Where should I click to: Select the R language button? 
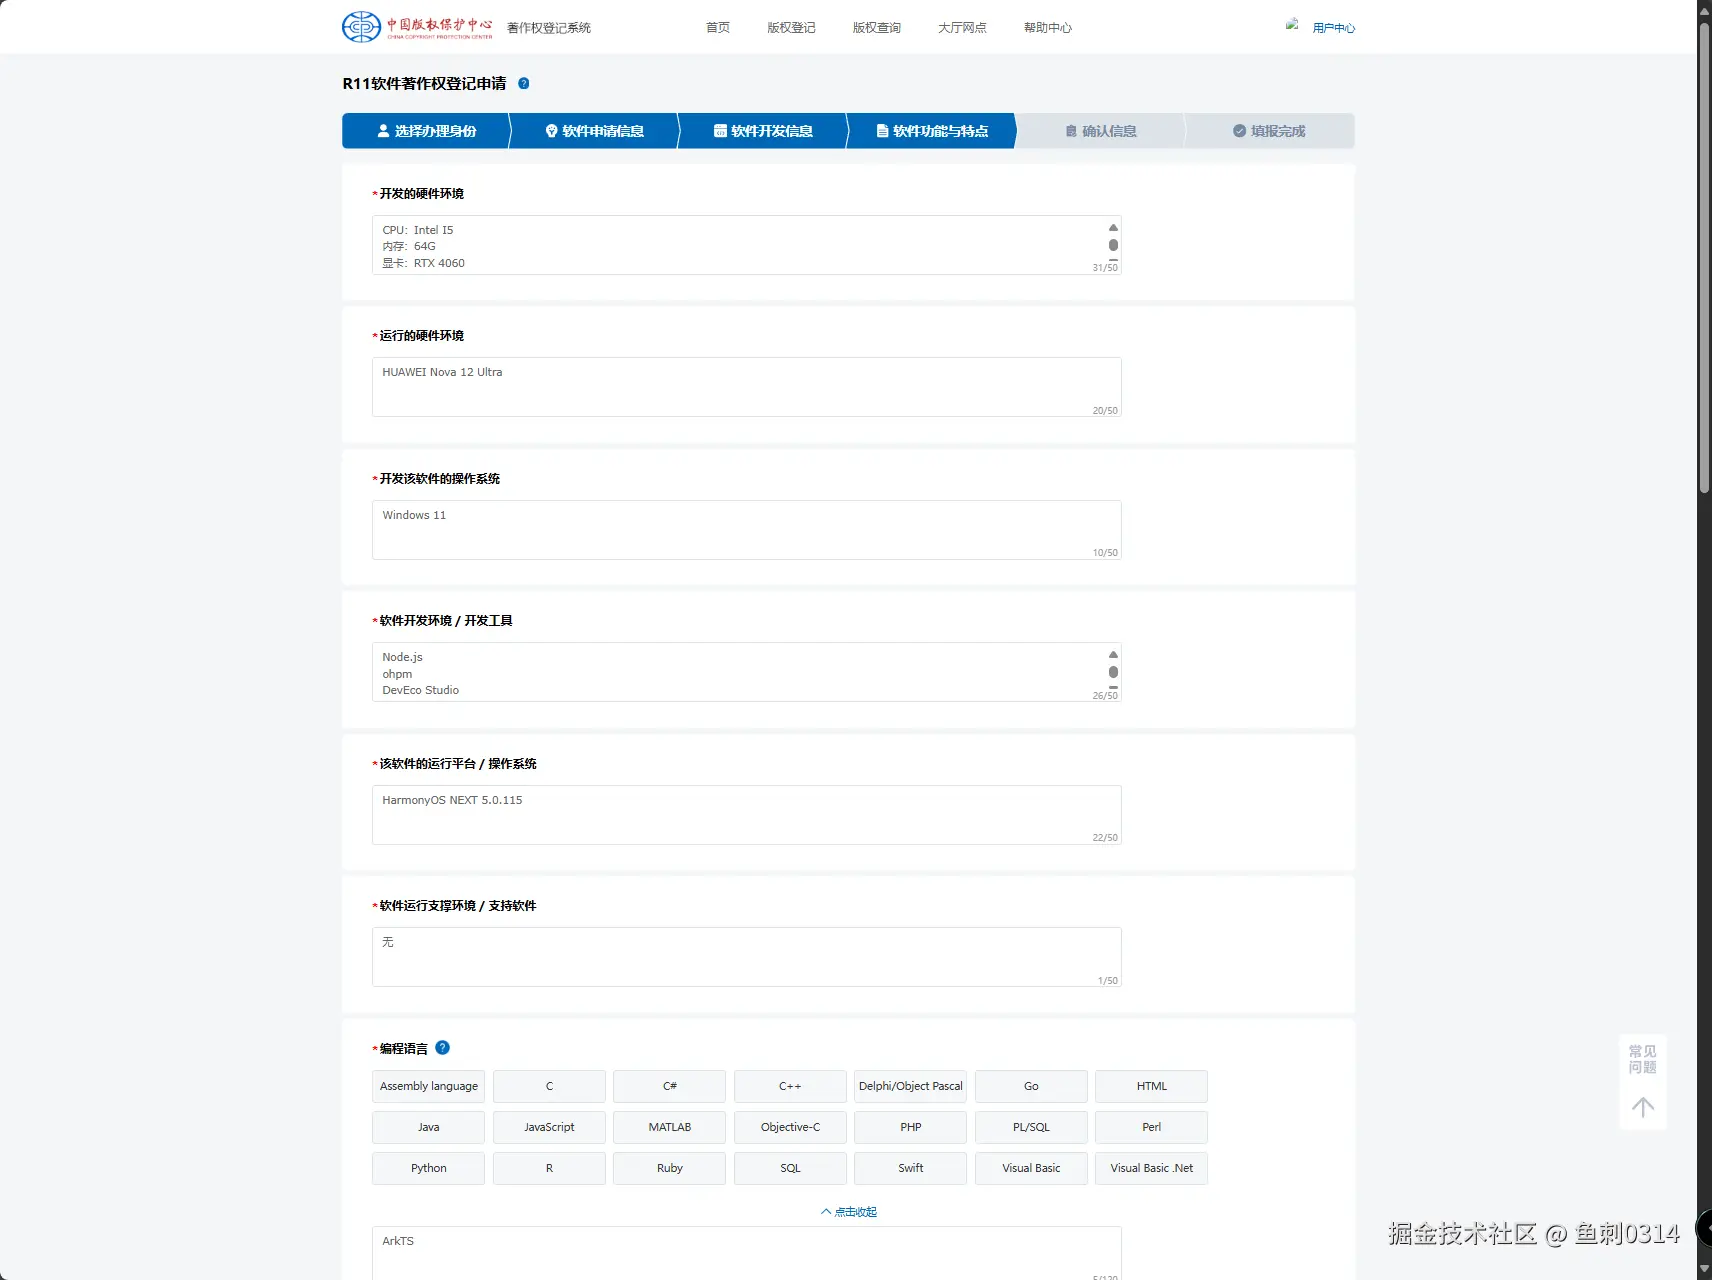click(x=549, y=1168)
